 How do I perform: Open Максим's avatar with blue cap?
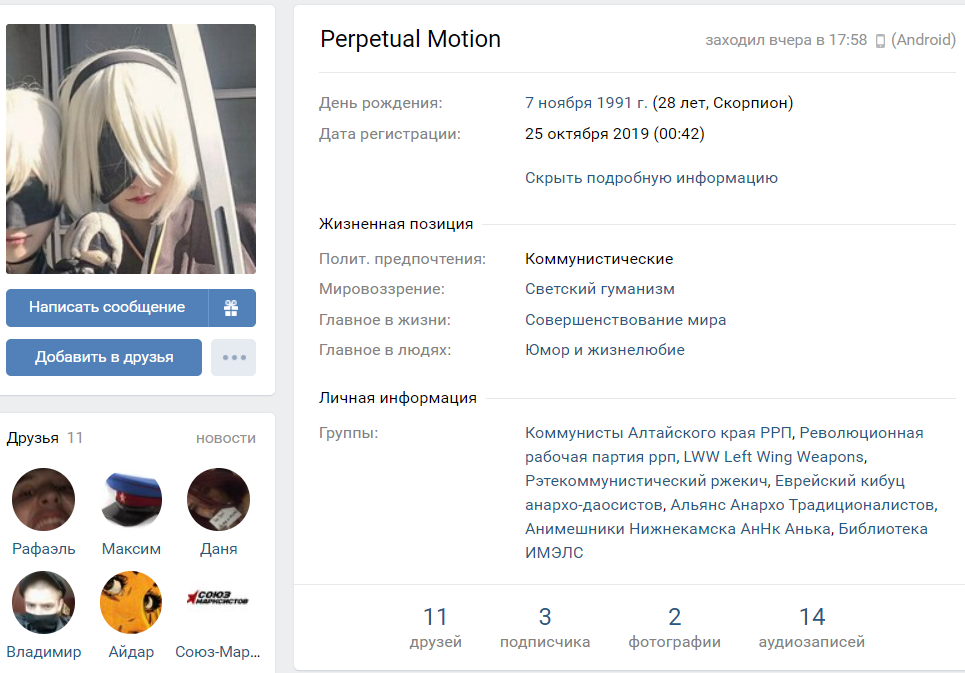click(131, 500)
